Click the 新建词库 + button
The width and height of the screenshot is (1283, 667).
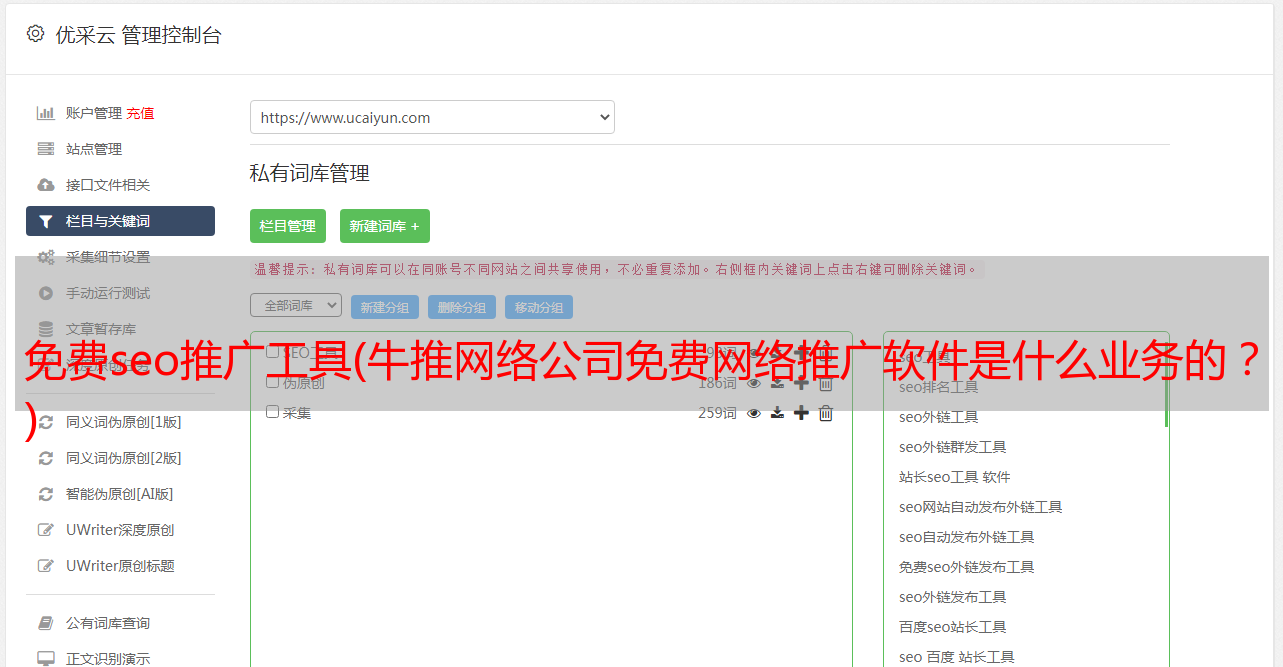[x=385, y=226]
